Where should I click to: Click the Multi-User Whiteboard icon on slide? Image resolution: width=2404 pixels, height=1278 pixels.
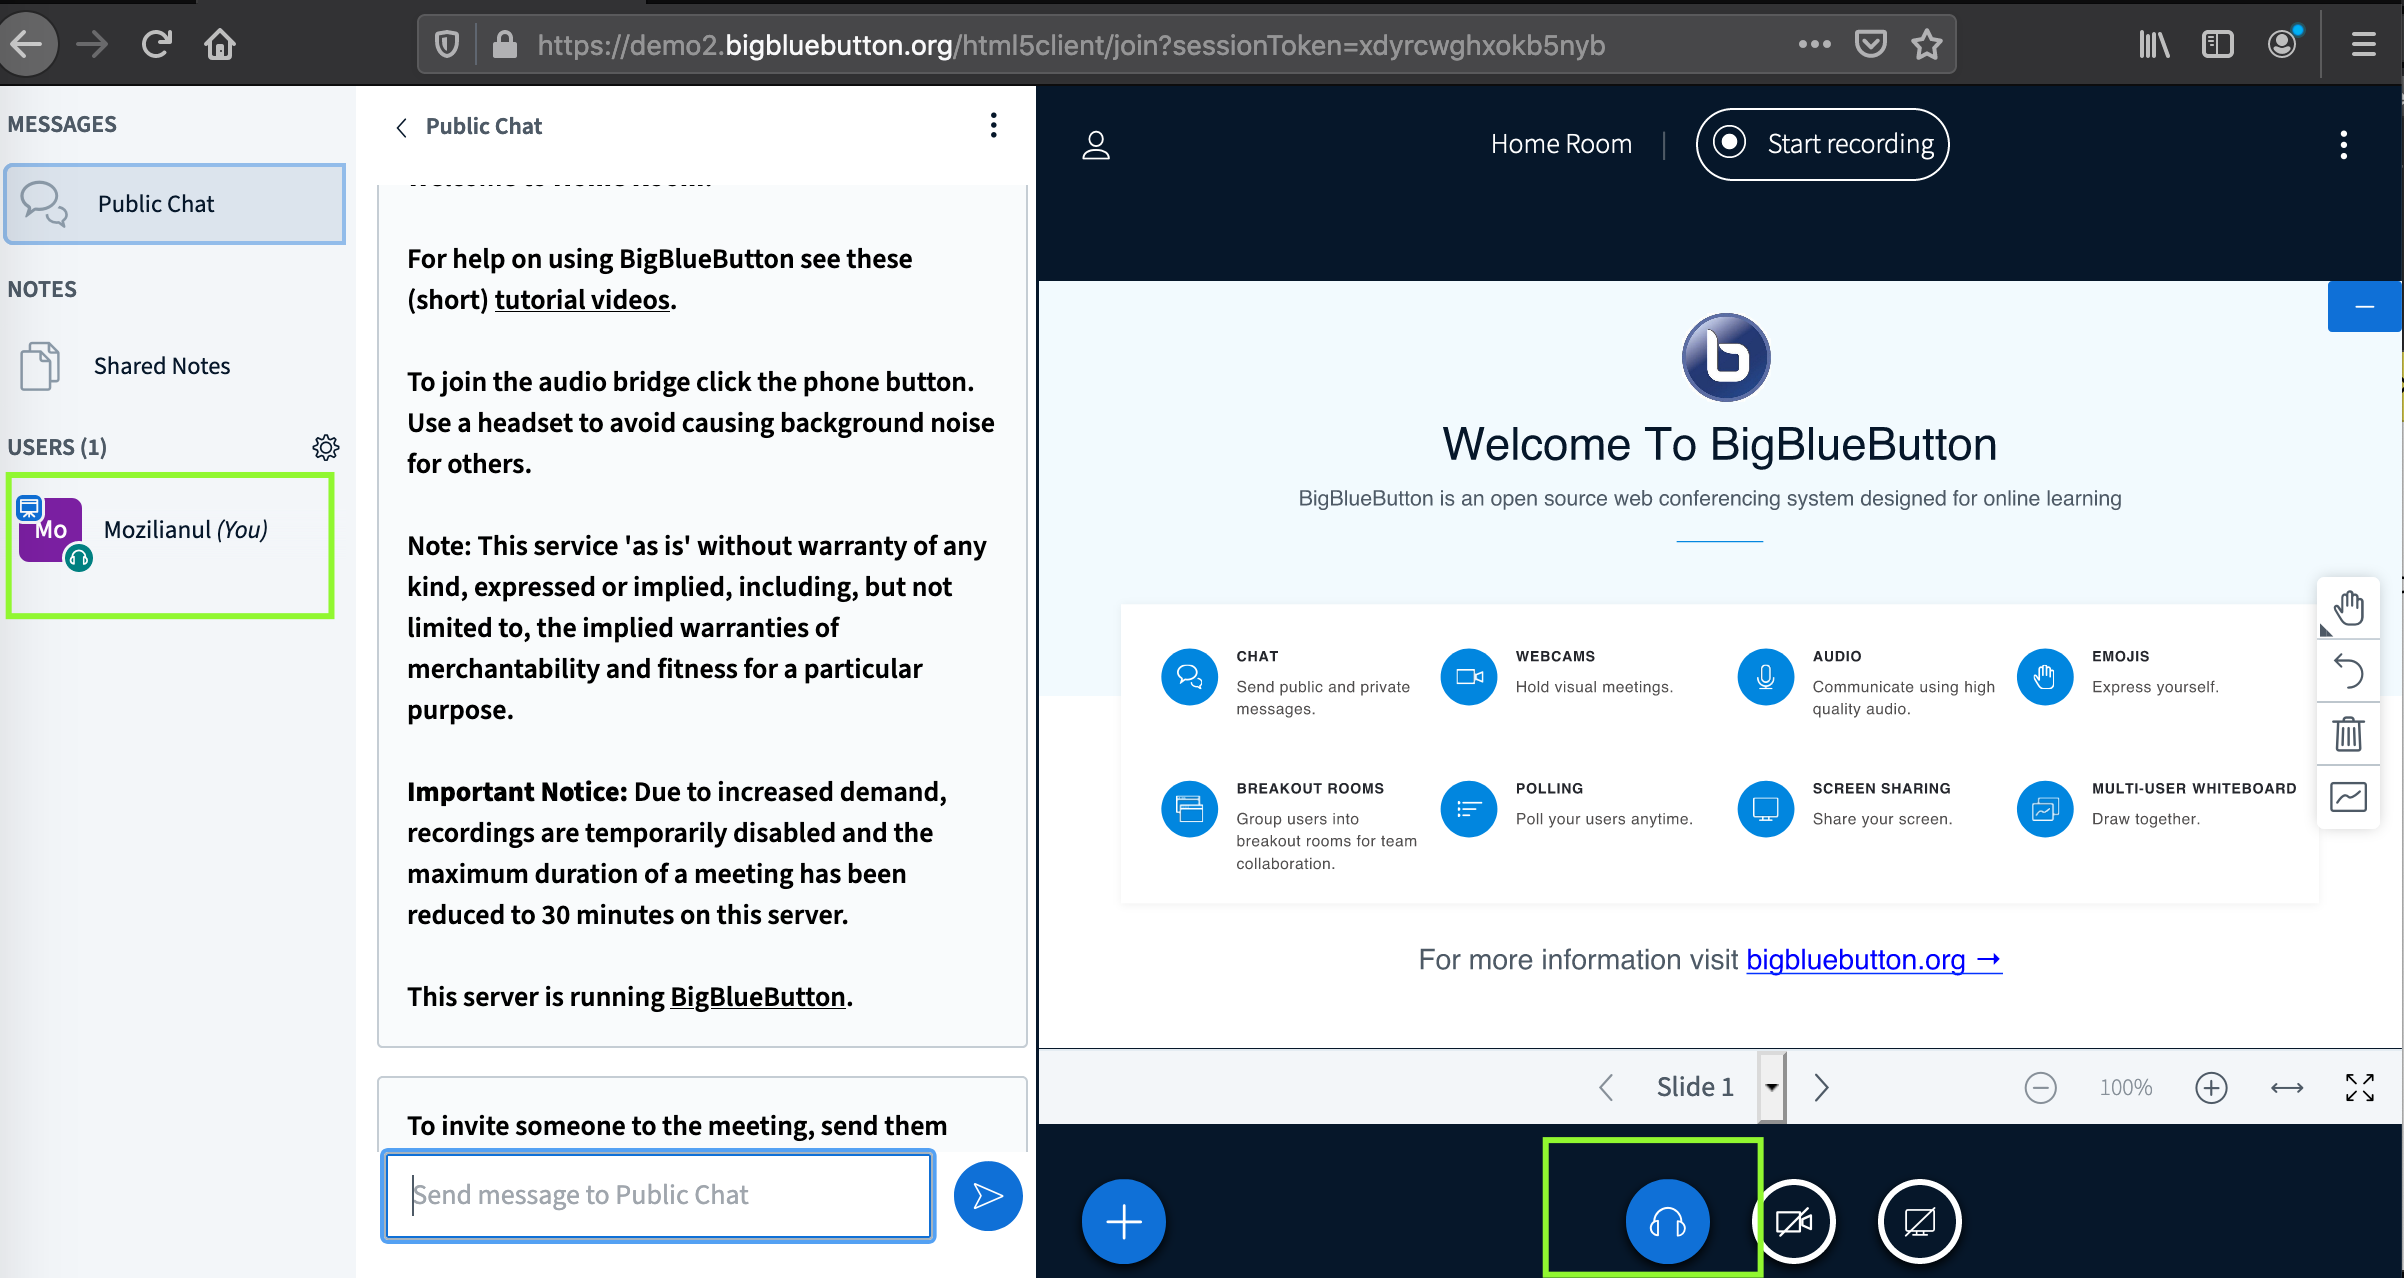[2045, 809]
